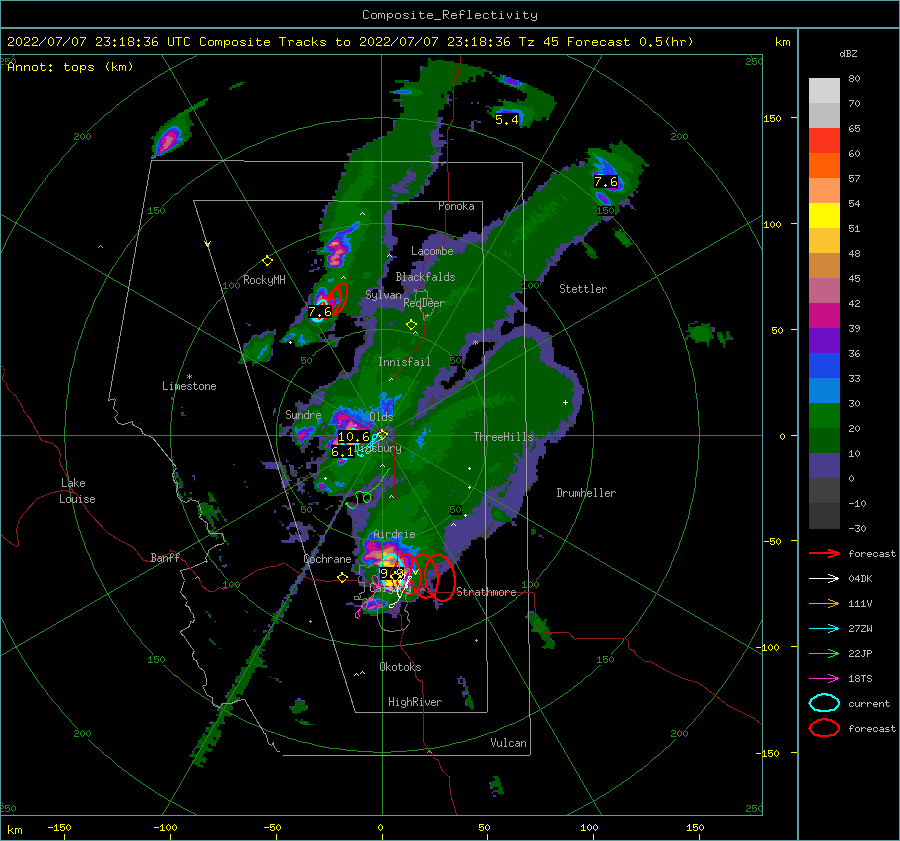This screenshot has height=841, width=900.
Task: Click the 'Annot: tops (km)' label
Action: [71, 67]
